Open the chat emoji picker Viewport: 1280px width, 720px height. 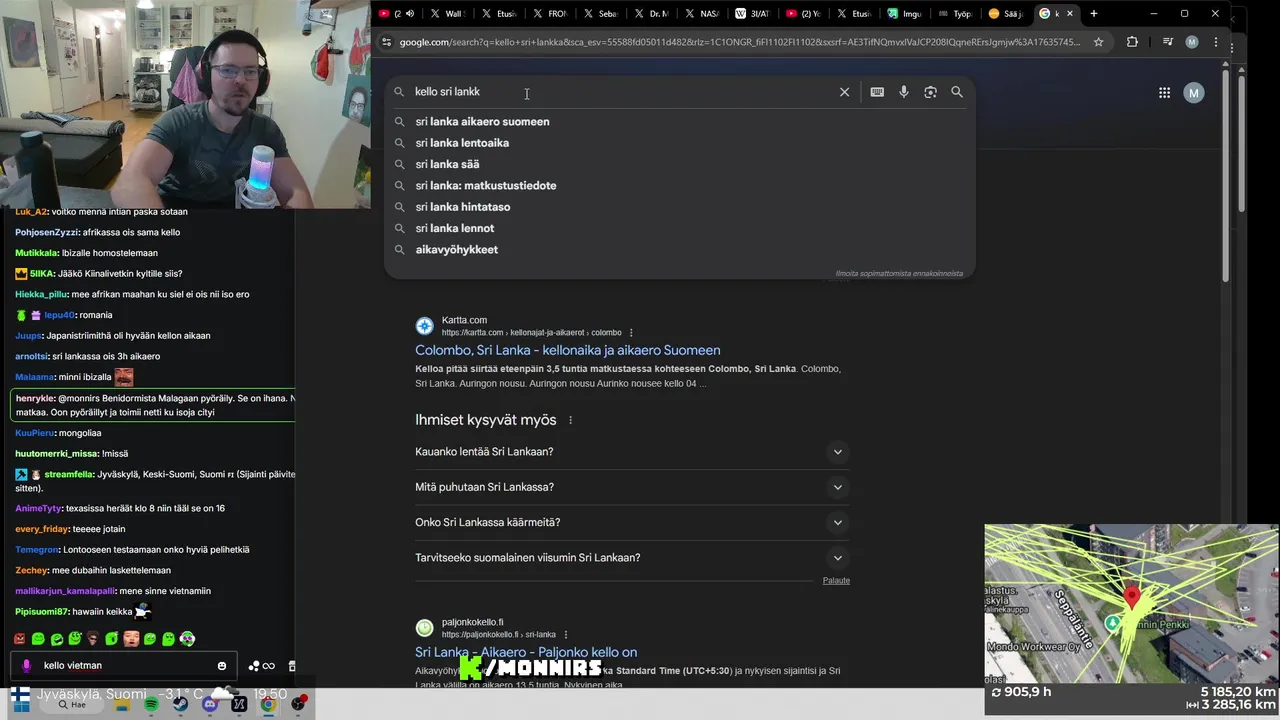click(222, 666)
